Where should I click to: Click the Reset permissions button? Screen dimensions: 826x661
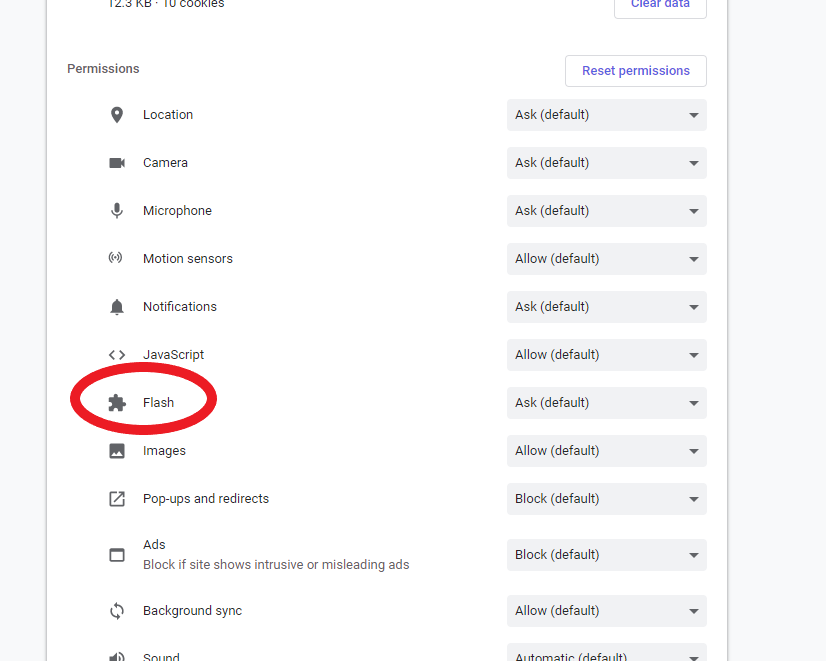coord(636,71)
